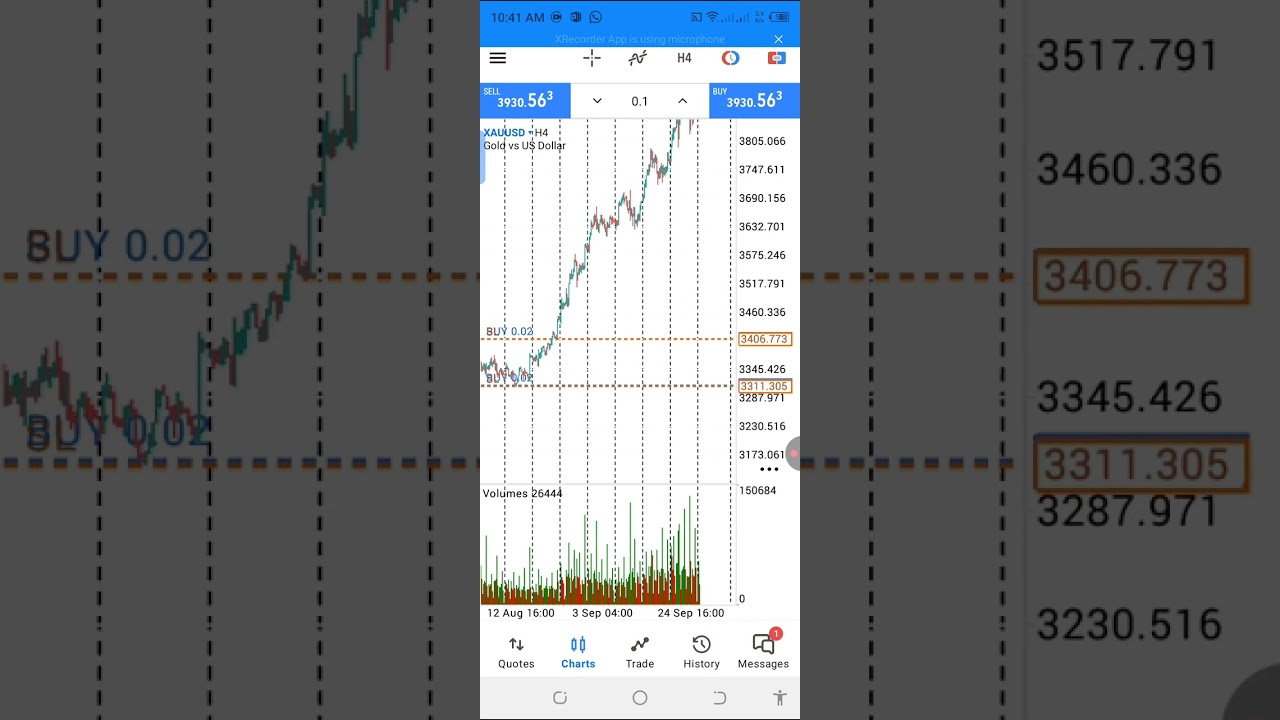
Task: Activate the crosshair cursor tool
Action: point(592,58)
